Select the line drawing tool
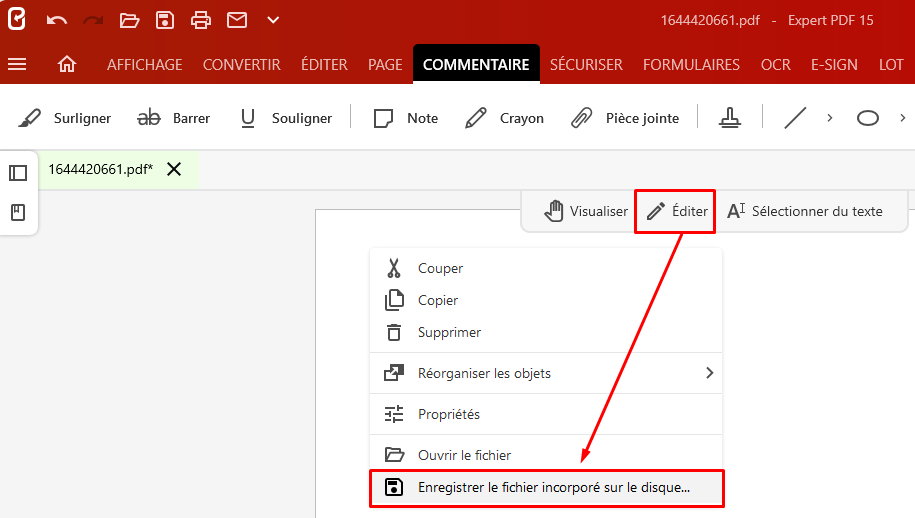This screenshot has height=518, width=915. (x=795, y=118)
